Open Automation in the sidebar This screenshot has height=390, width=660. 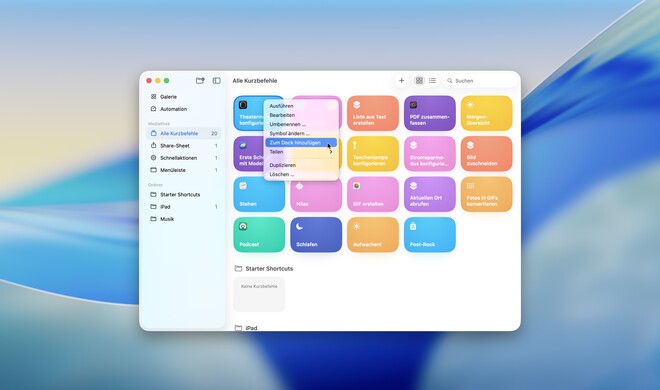click(x=183, y=109)
